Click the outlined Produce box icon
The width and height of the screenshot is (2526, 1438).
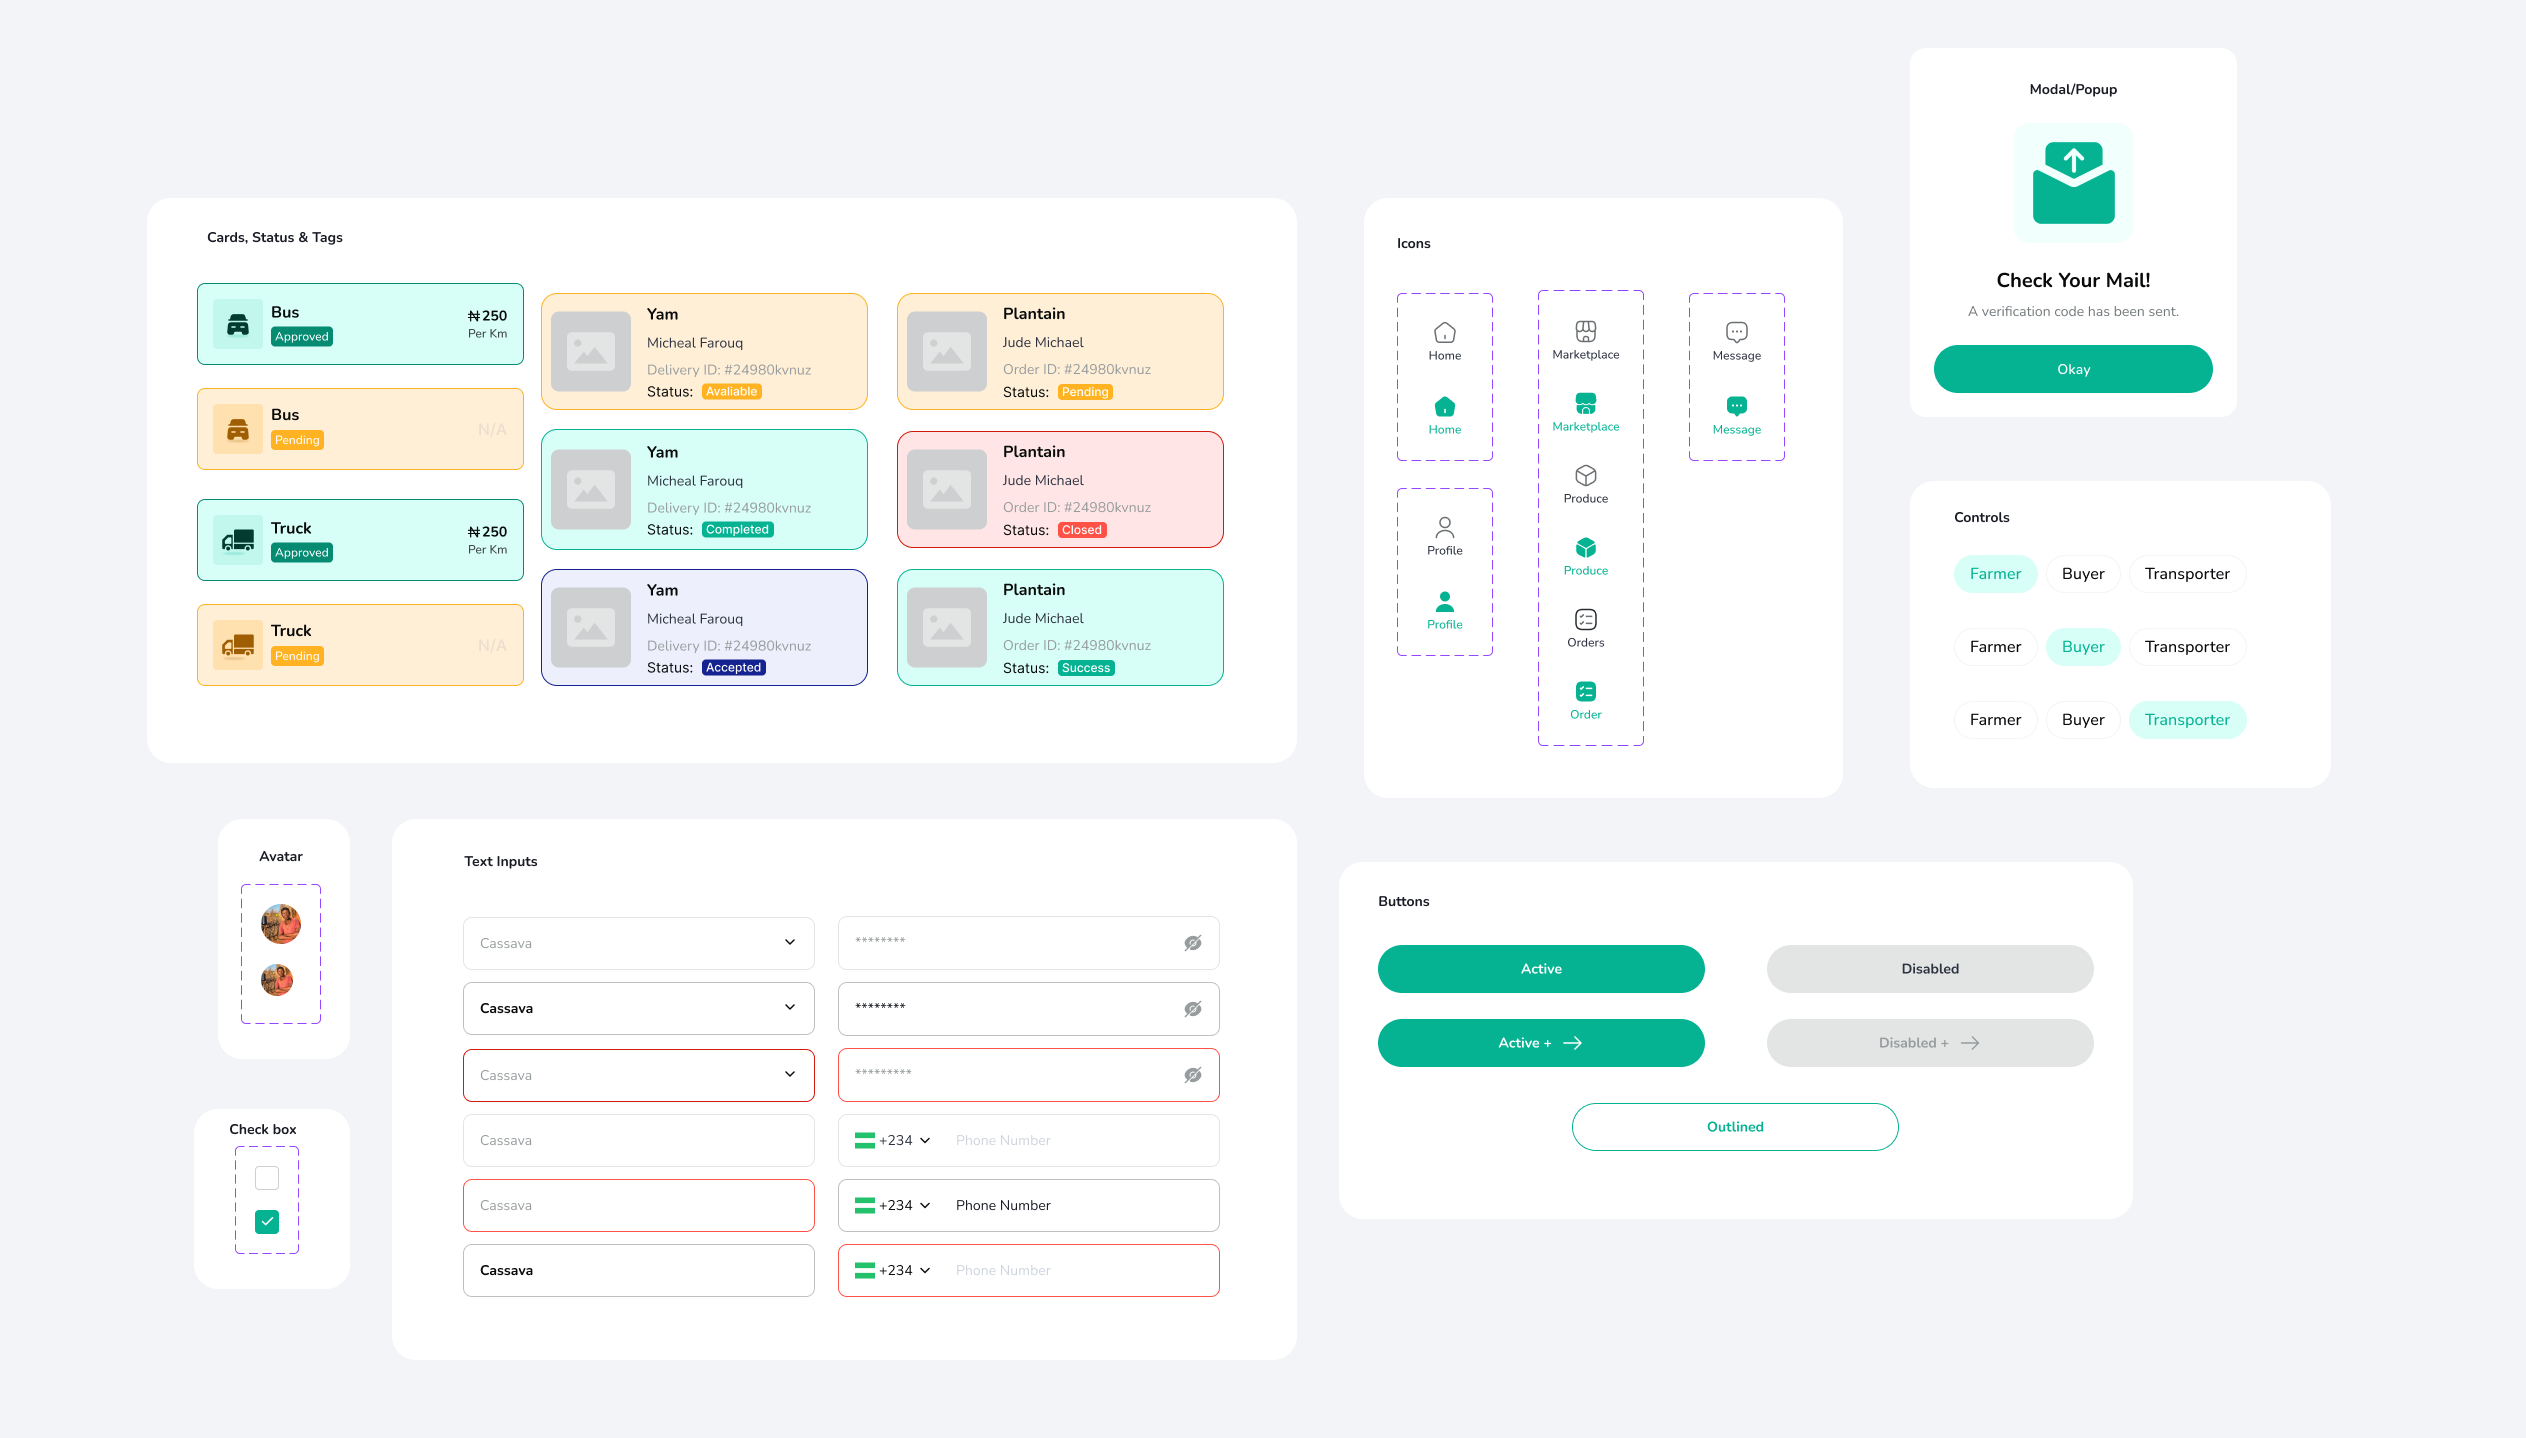(1585, 475)
